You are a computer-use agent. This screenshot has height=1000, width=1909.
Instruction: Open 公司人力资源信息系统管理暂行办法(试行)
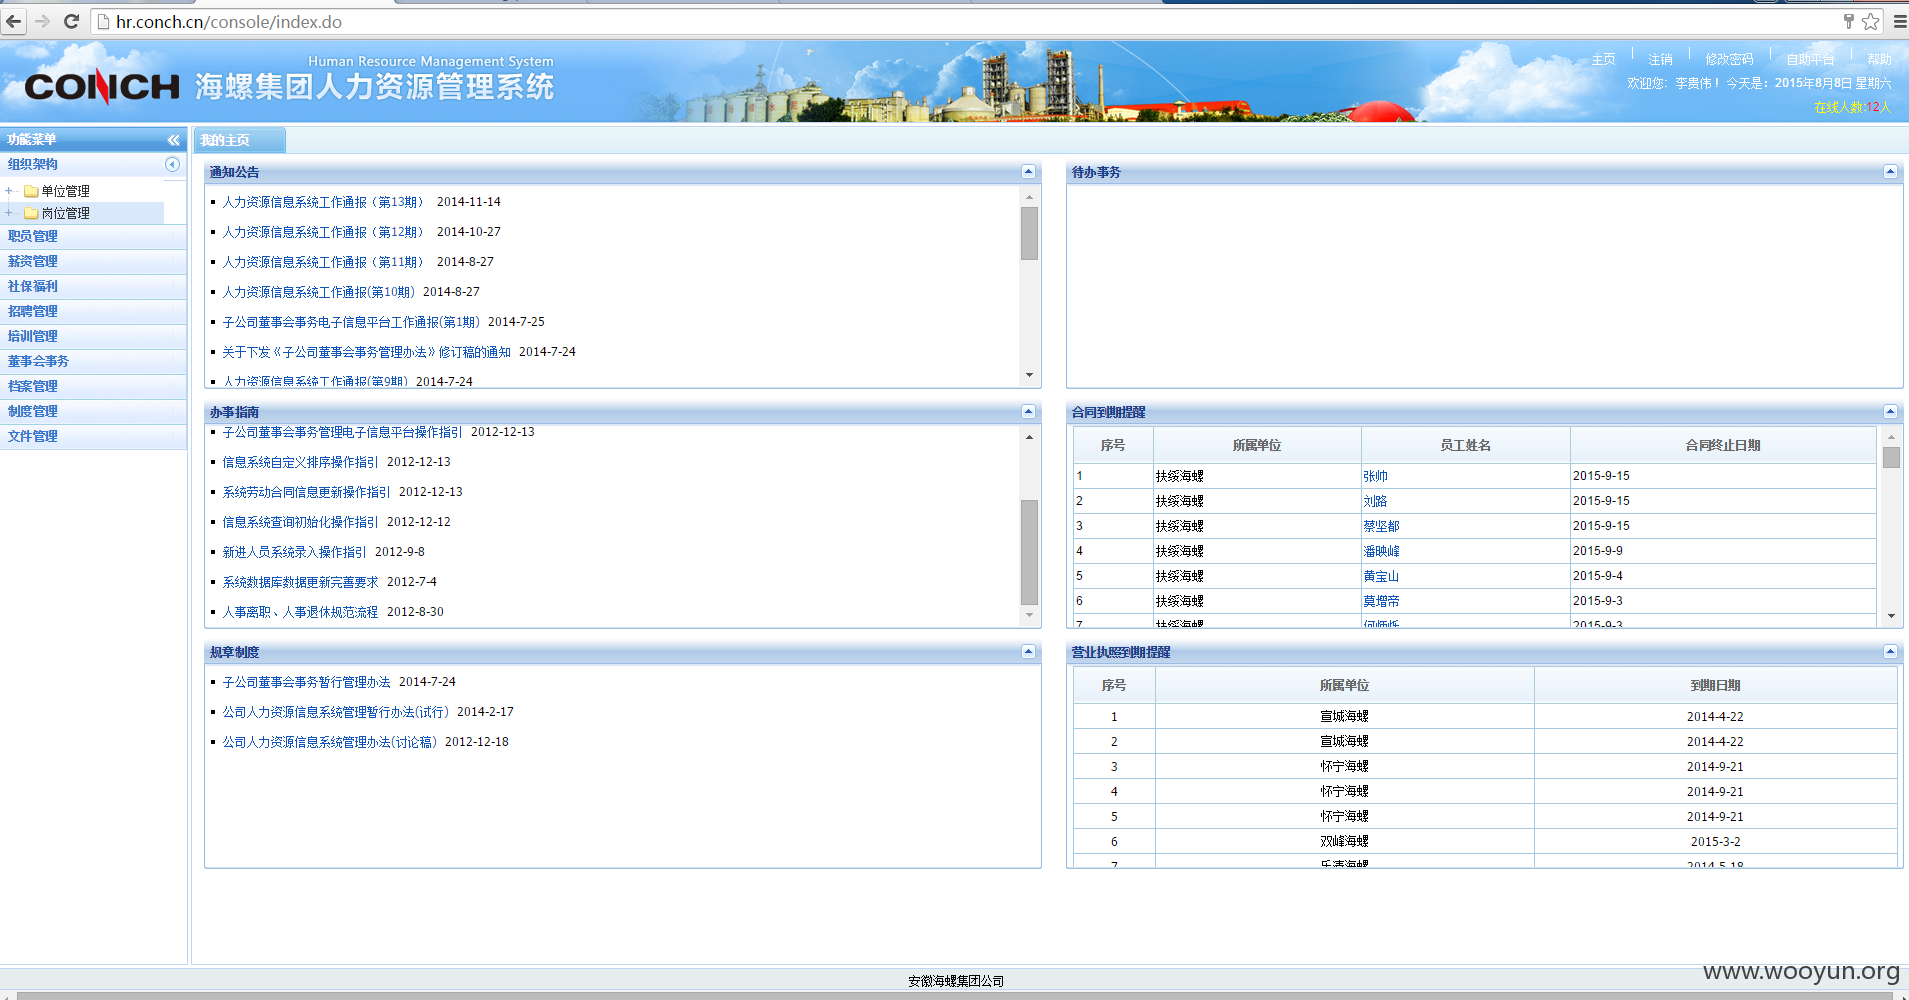335,712
